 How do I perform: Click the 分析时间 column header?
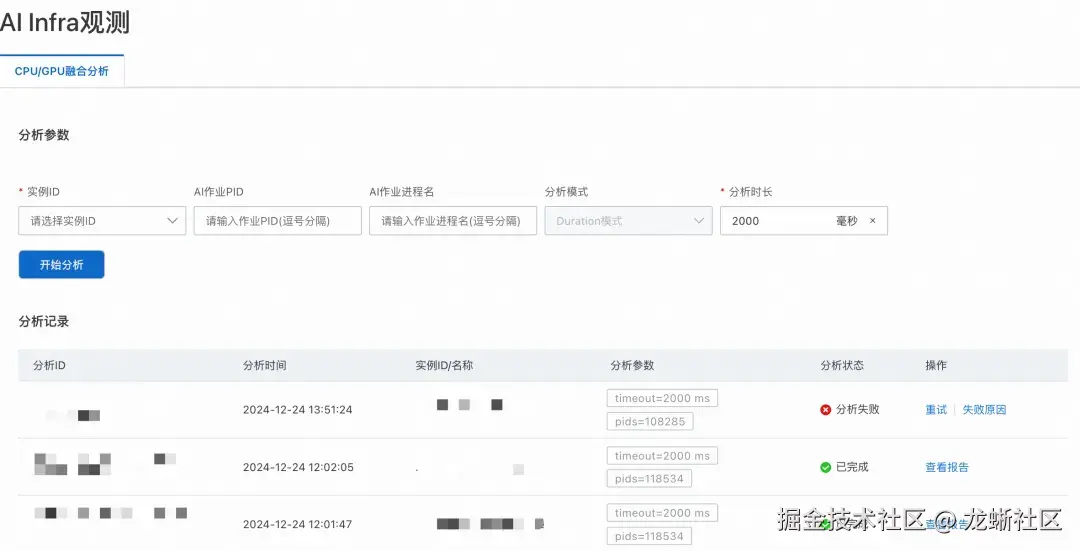tap(264, 365)
